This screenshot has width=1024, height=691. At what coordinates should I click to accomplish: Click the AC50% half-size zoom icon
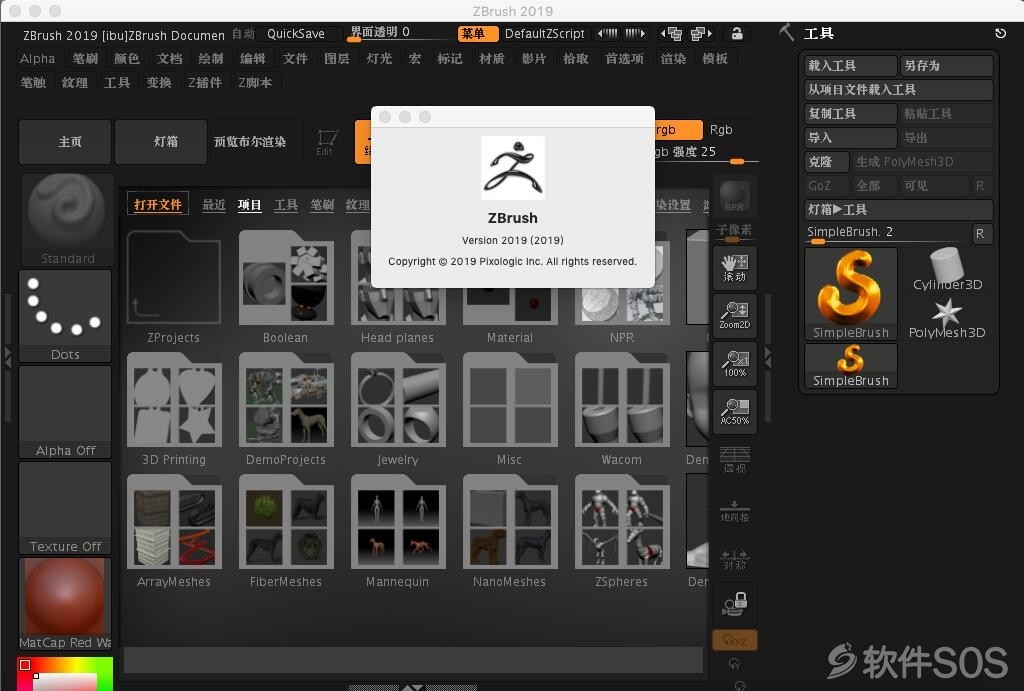(735, 411)
